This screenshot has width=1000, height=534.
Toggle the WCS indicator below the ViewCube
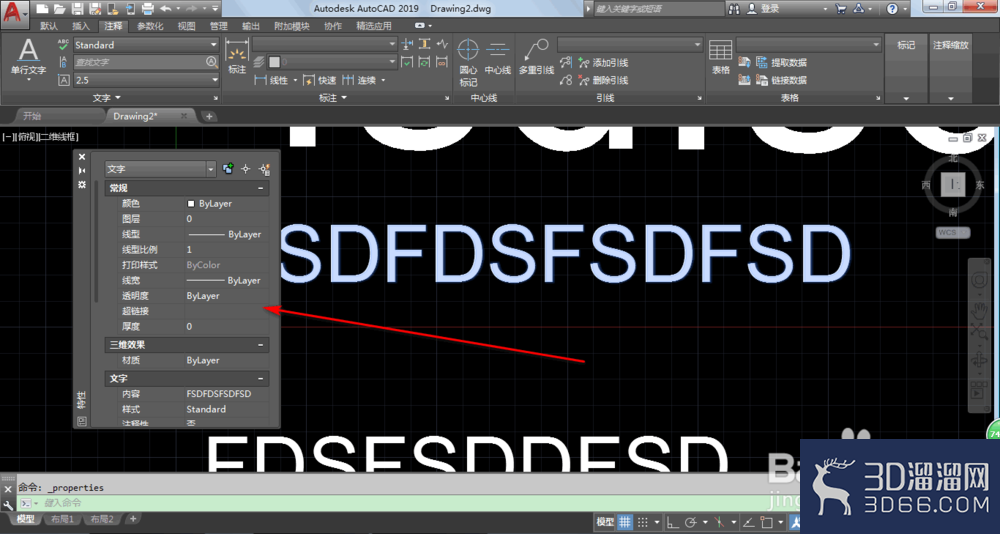tap(953, 233)
